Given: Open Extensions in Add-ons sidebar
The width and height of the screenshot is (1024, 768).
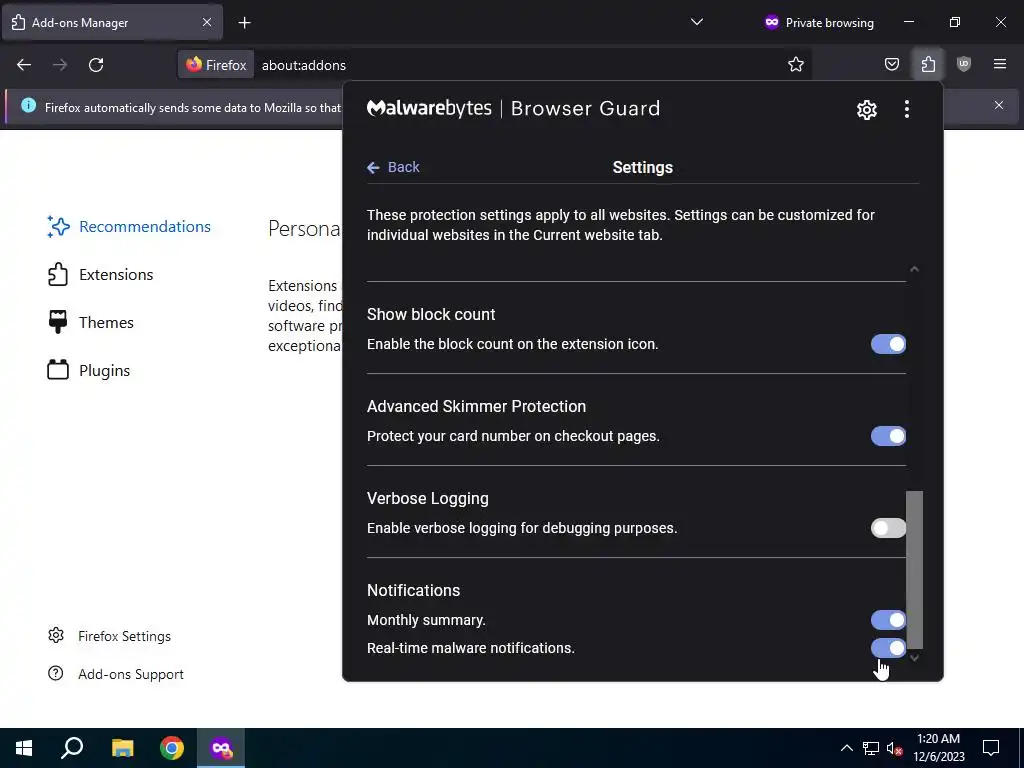Looking at the screenshot, I should [100, 274].
